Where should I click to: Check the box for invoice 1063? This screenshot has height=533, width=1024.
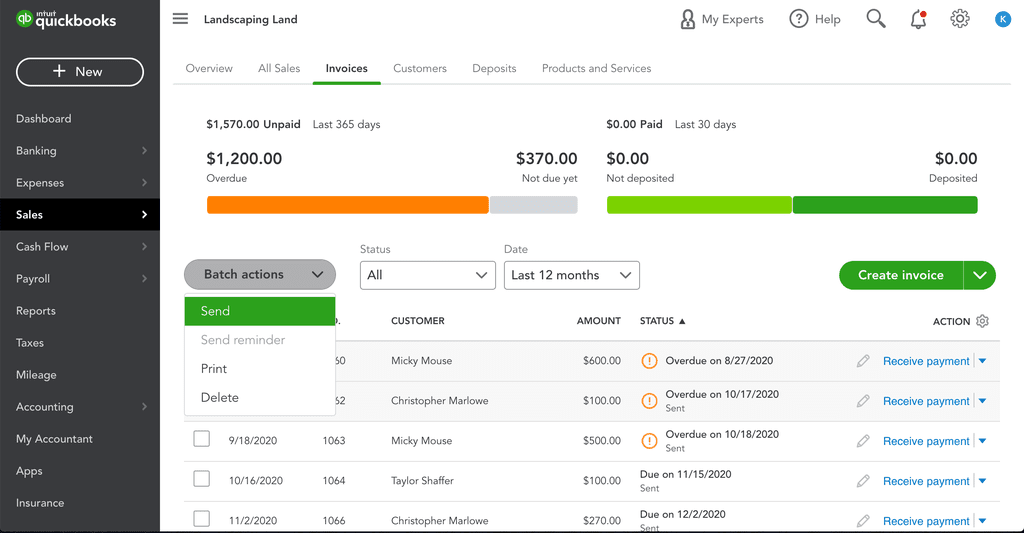click(x=202, y=439)
